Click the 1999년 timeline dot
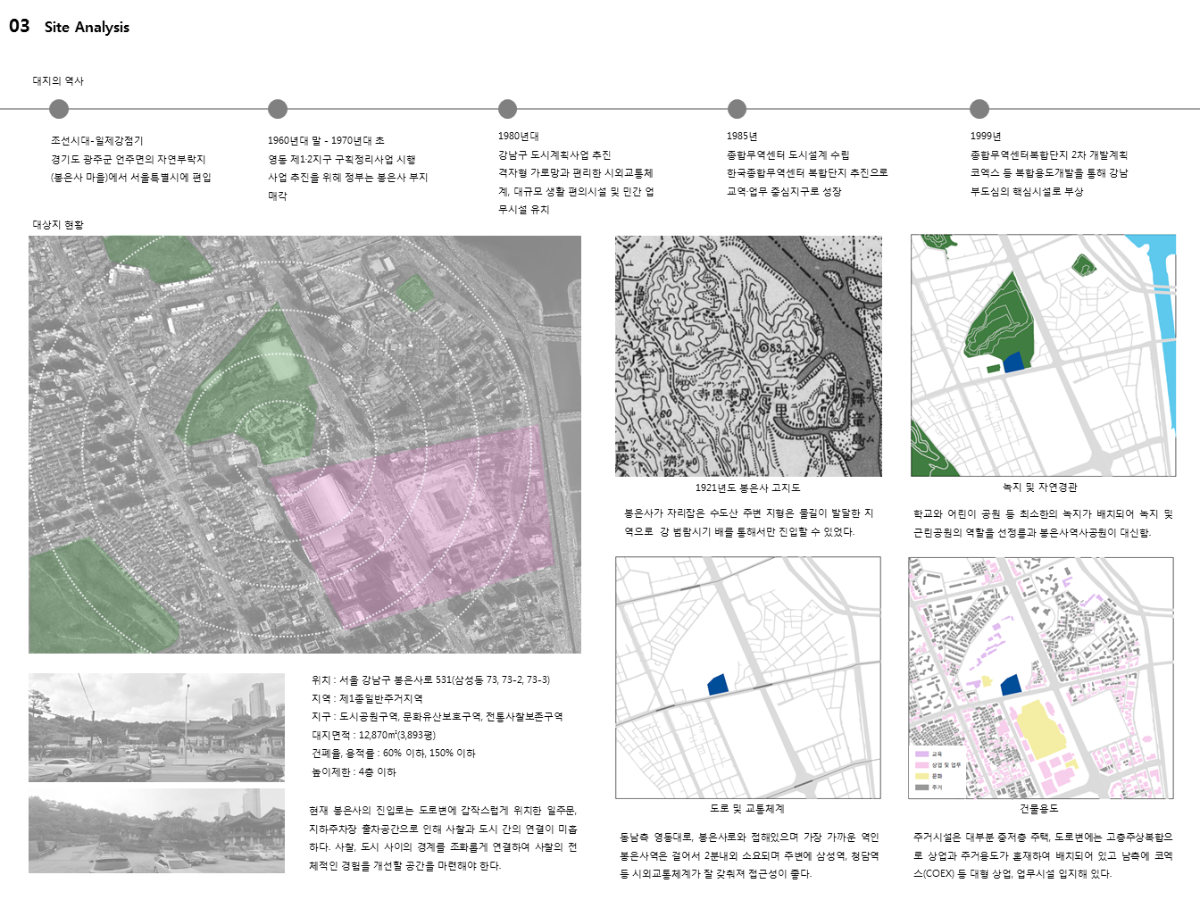The width and height of the screenshot is (1200, 900). coord(980,109)
